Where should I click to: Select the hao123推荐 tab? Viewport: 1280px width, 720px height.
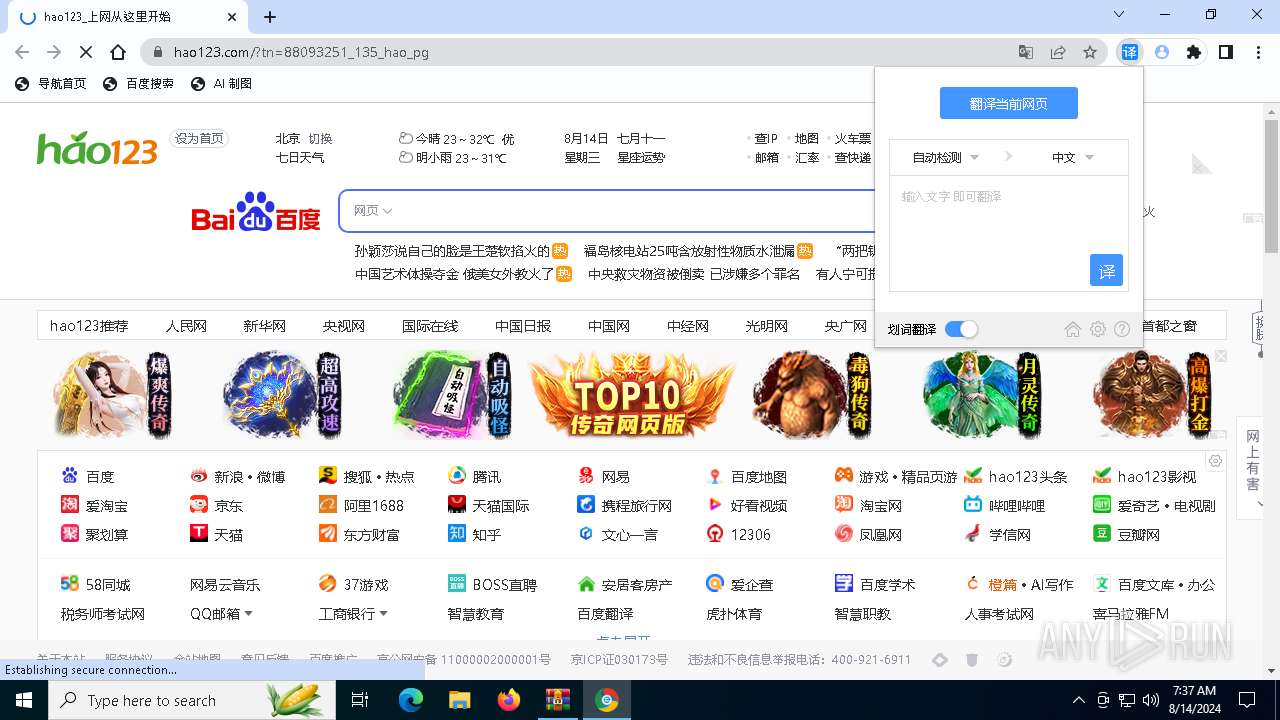click(x=89, y=326)
